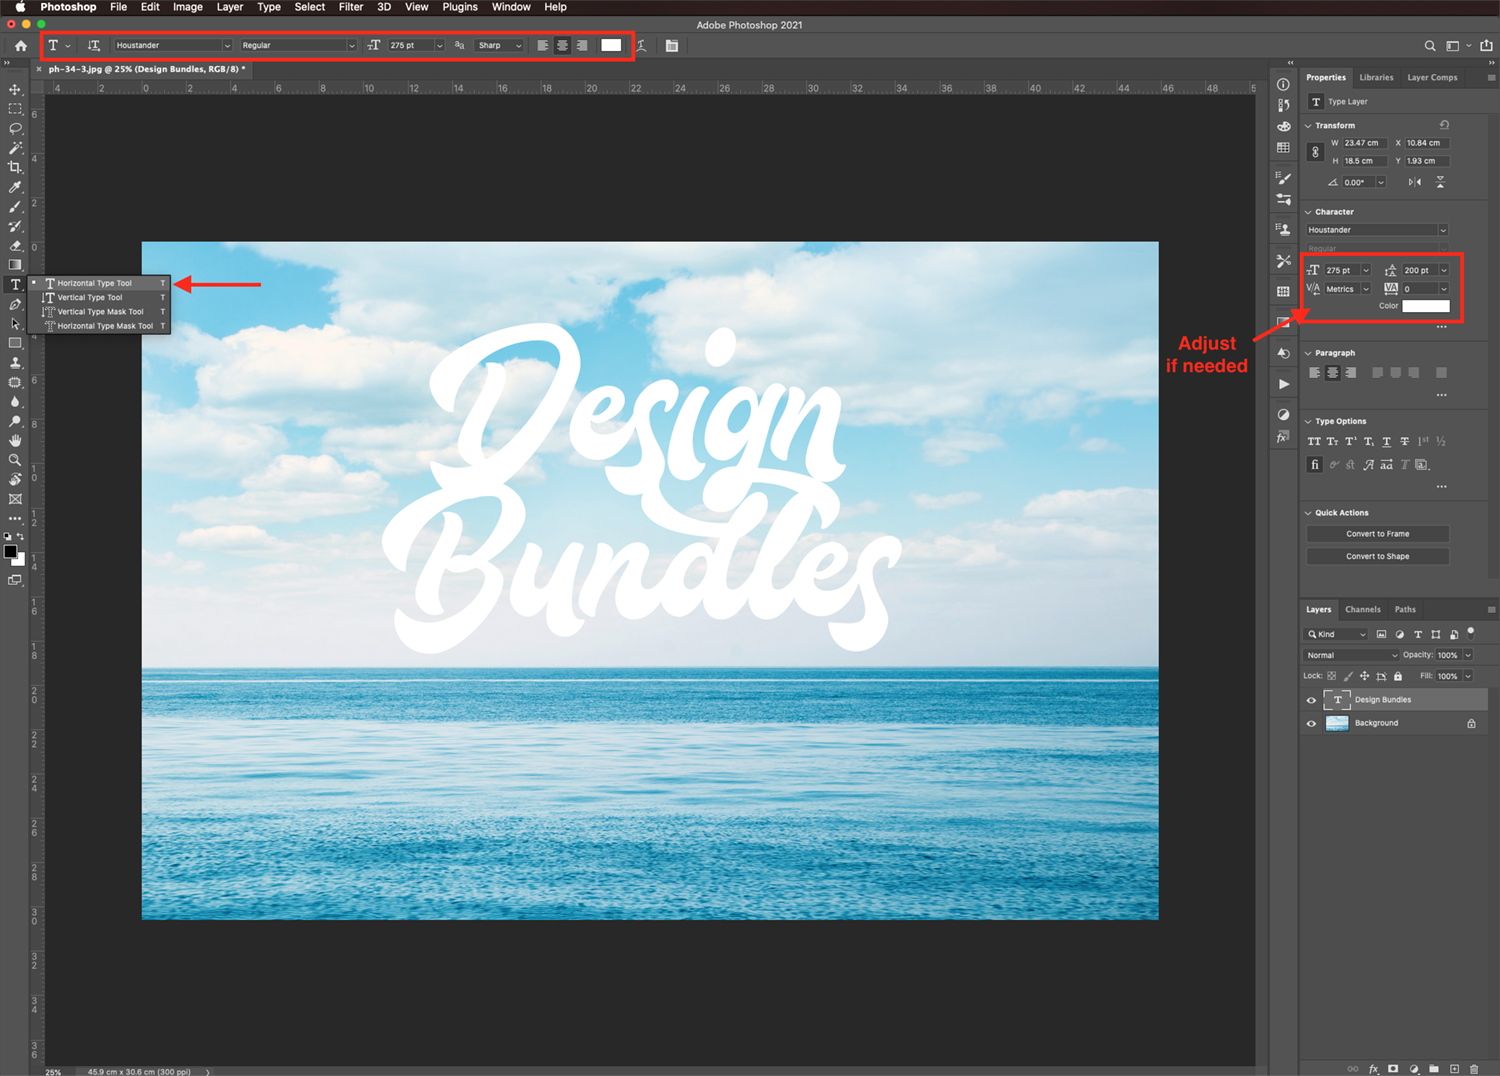1500x1076 pixels.
Task: Open Color swatch in Character section
Action: 1425,306
